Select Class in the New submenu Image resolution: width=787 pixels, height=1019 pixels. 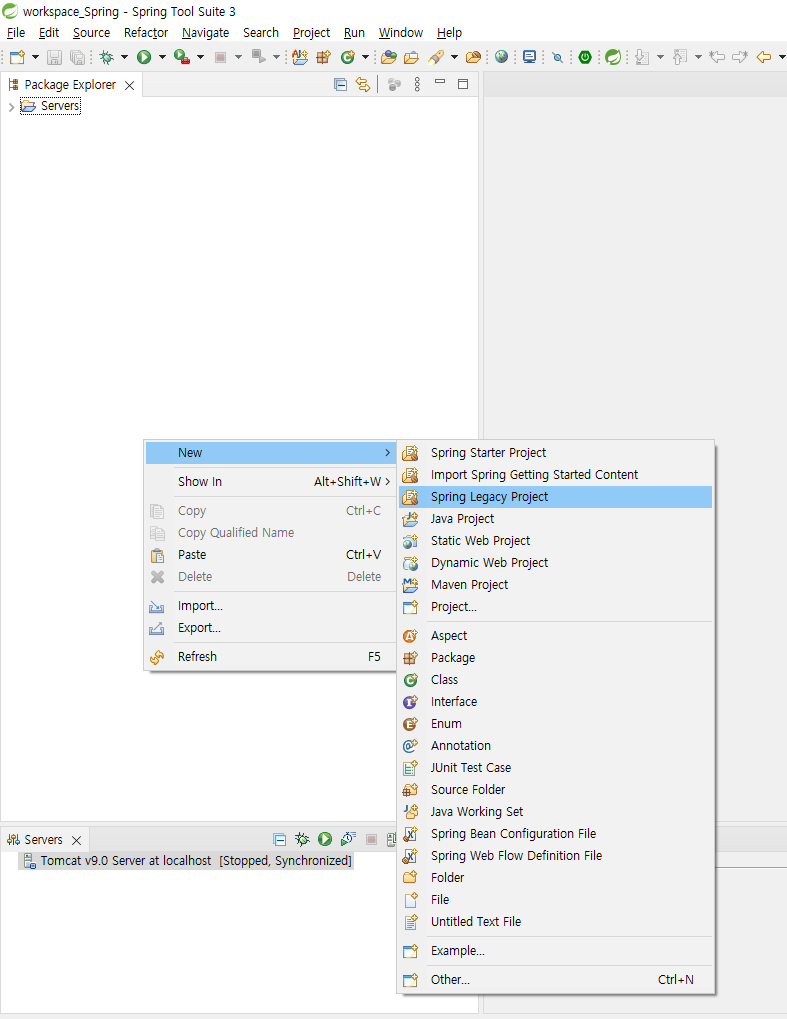556,680
